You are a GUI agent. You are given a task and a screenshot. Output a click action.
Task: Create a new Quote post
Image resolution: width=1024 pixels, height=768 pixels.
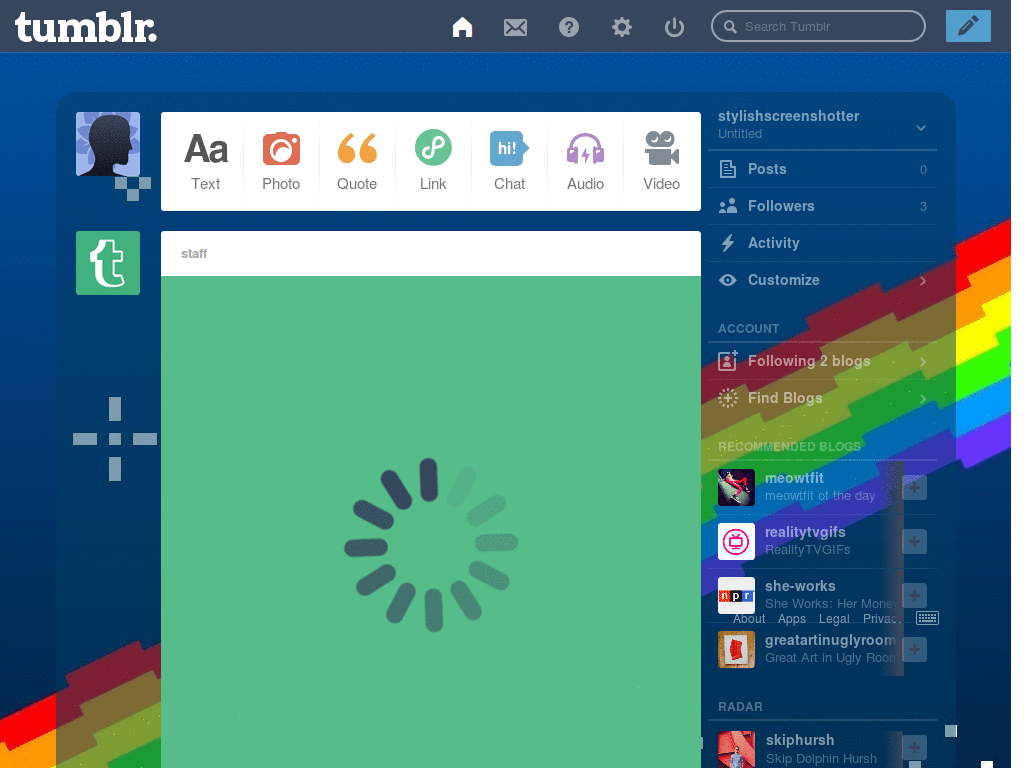[357, 161]
